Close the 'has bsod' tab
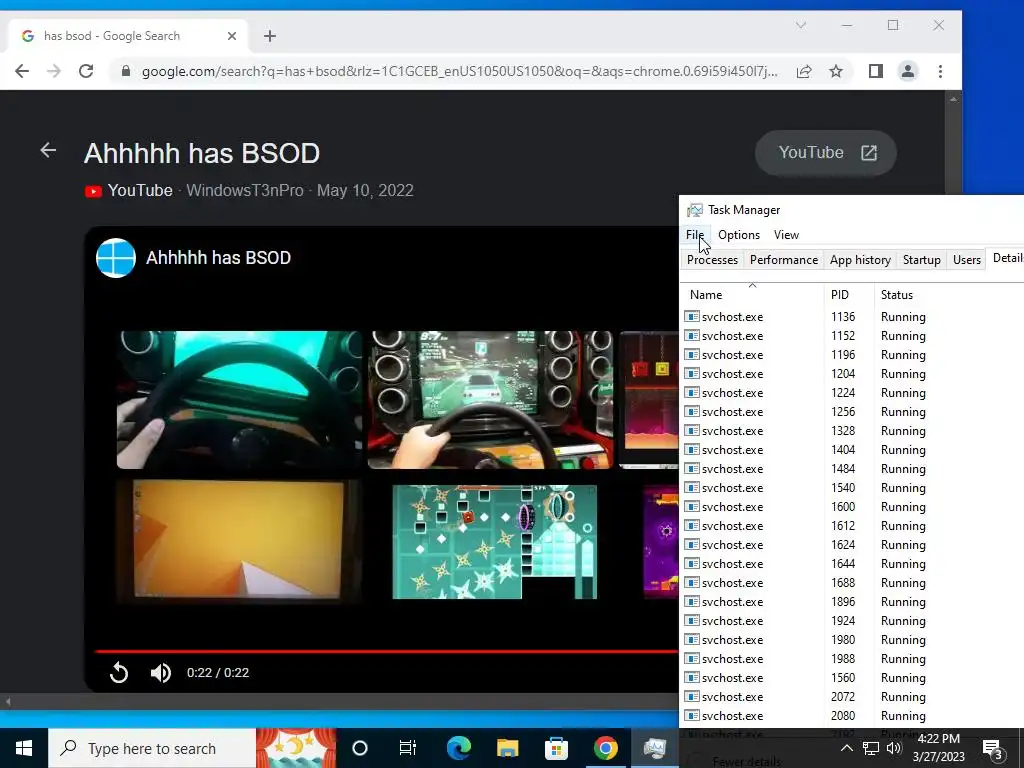Viewport: 1024px width, 768px height. [232, 36]
